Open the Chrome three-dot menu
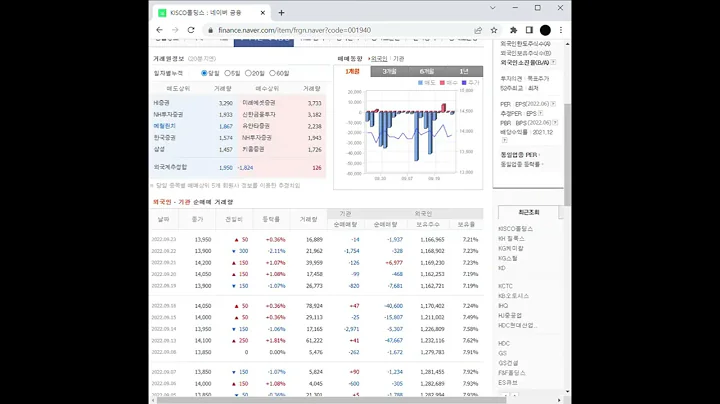Image resolution: width=720 pixels, height=404 pixels. click(x=561, y=30)
